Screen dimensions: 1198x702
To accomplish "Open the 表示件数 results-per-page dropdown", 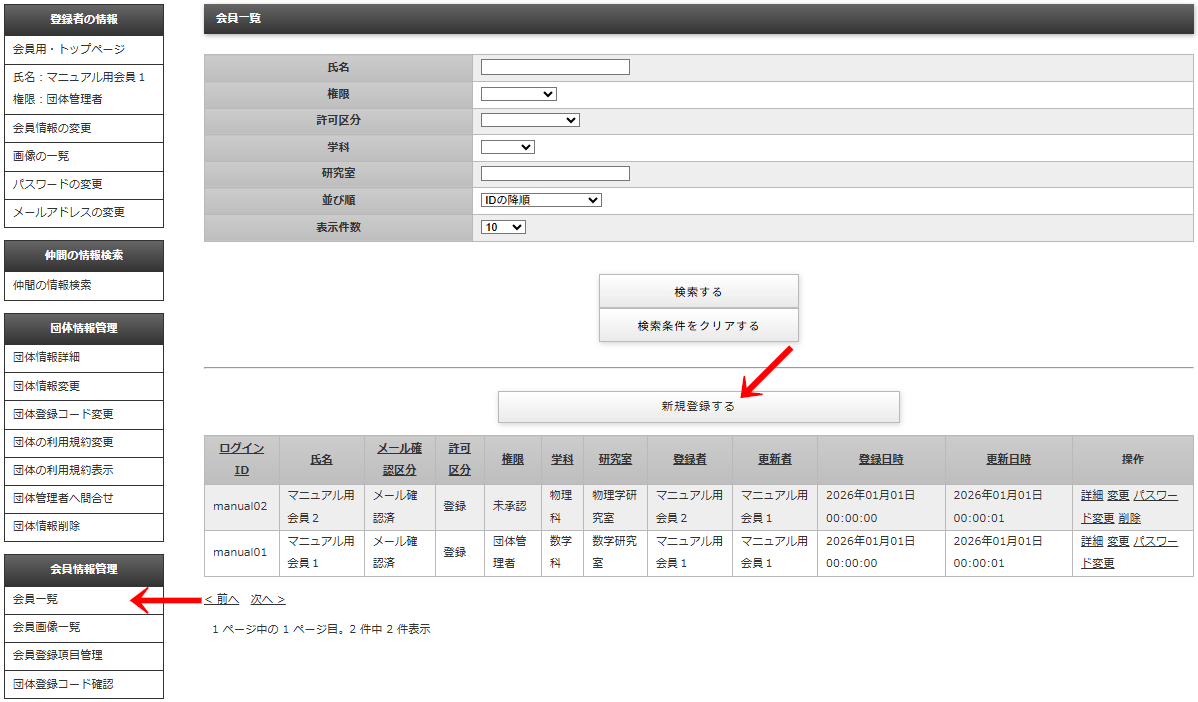I will point(504,226).
